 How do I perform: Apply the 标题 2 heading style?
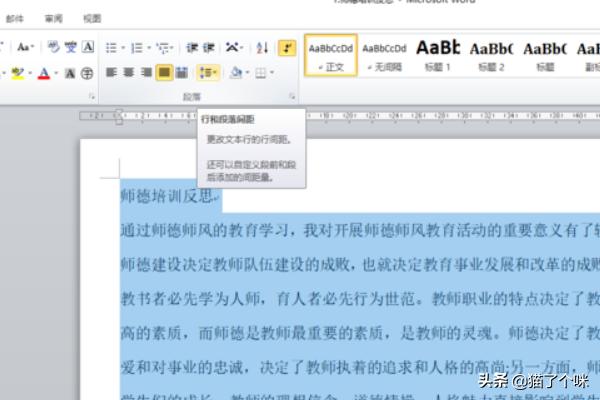point(491,56)
